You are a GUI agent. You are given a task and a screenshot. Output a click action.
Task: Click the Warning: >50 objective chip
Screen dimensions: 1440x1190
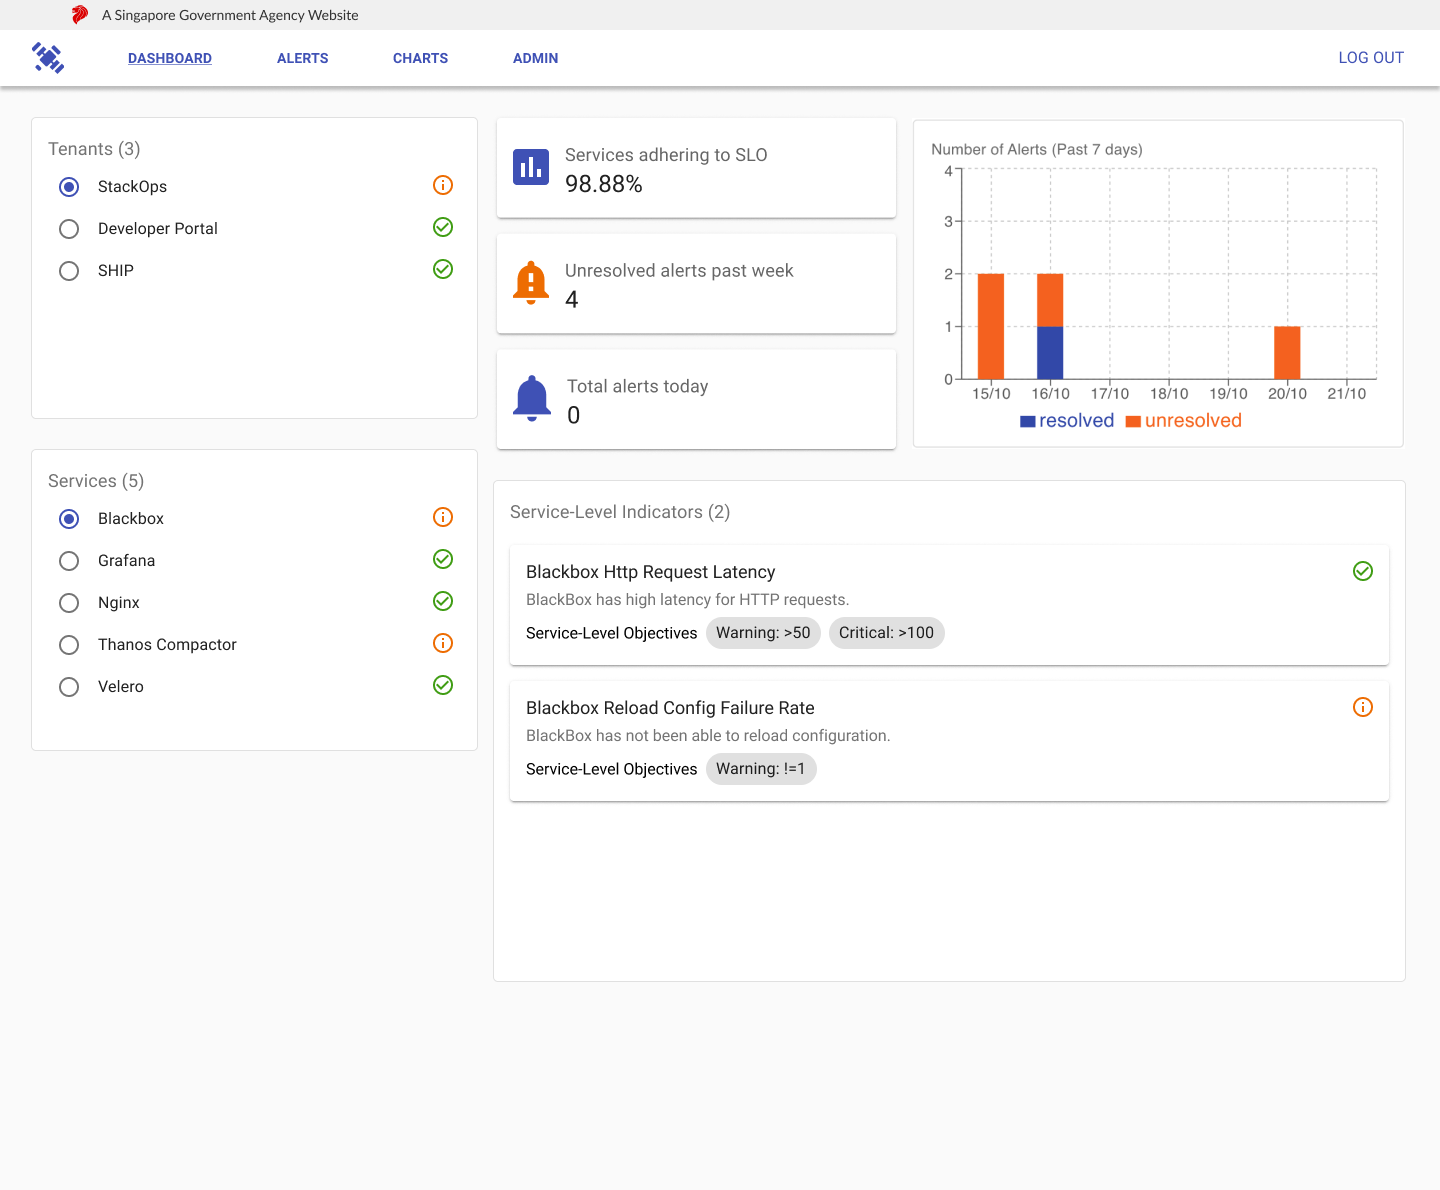[x=763, y=633]
